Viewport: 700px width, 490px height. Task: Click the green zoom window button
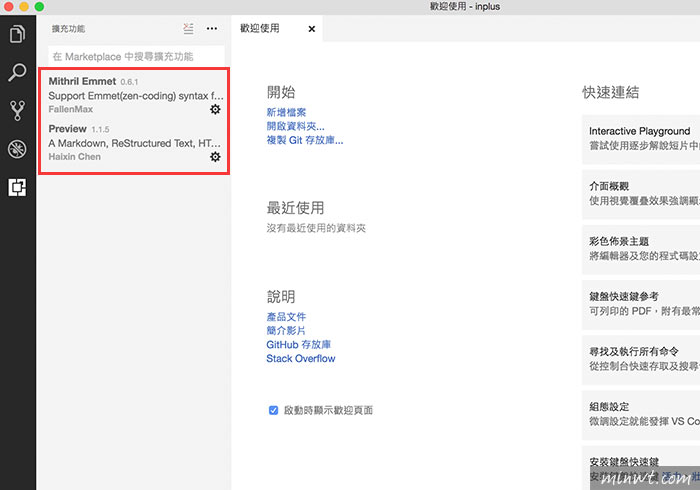click(x=39, y=6)
